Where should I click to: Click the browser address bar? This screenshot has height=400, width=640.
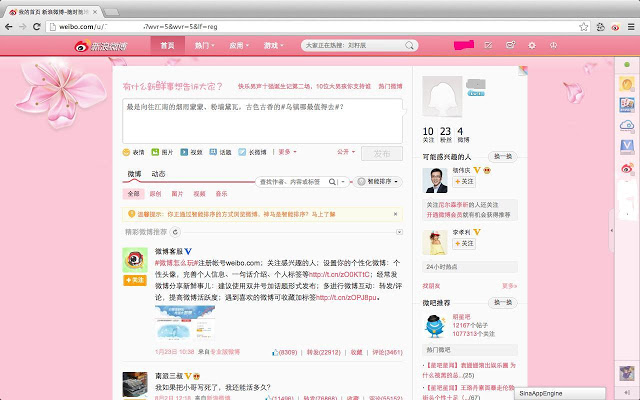(312, 27)
